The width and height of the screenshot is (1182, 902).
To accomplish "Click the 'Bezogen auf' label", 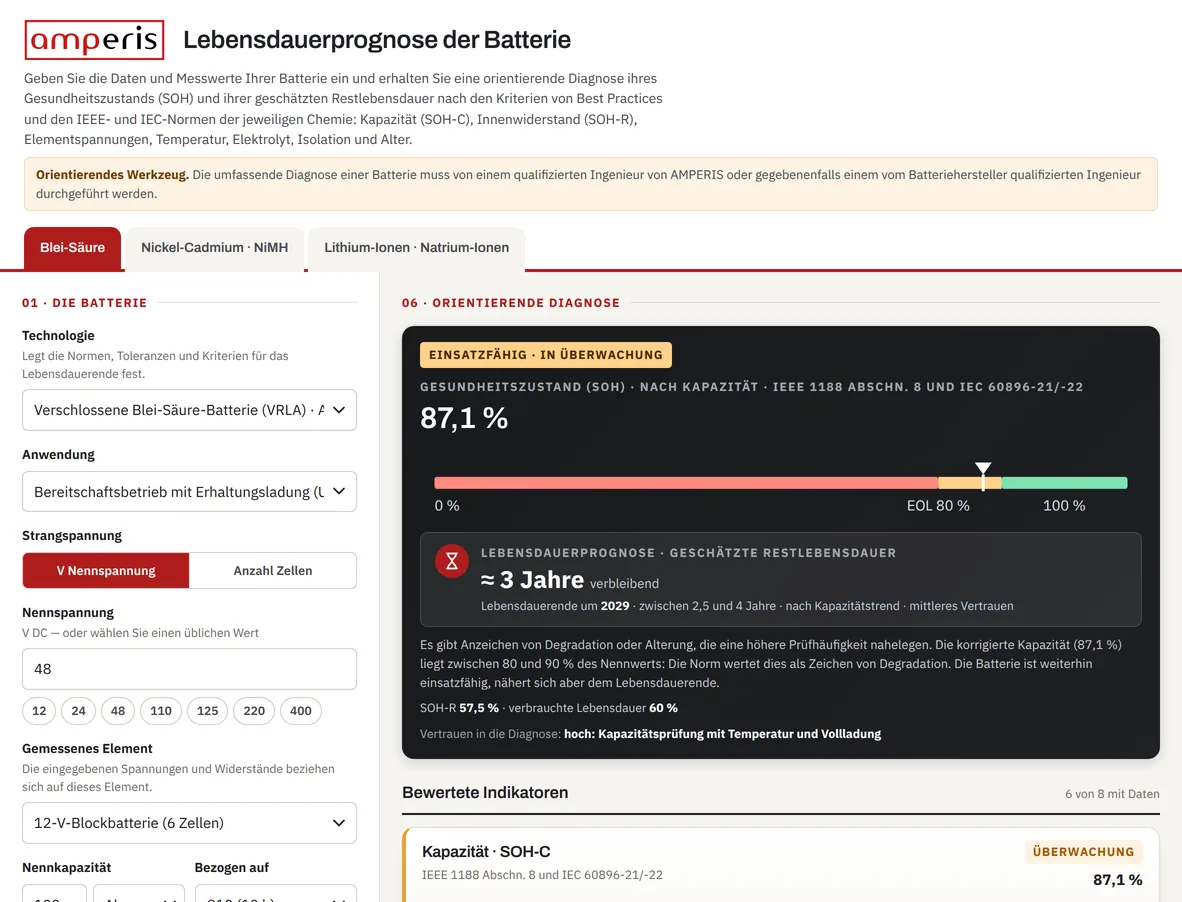I will pos(231,867).
